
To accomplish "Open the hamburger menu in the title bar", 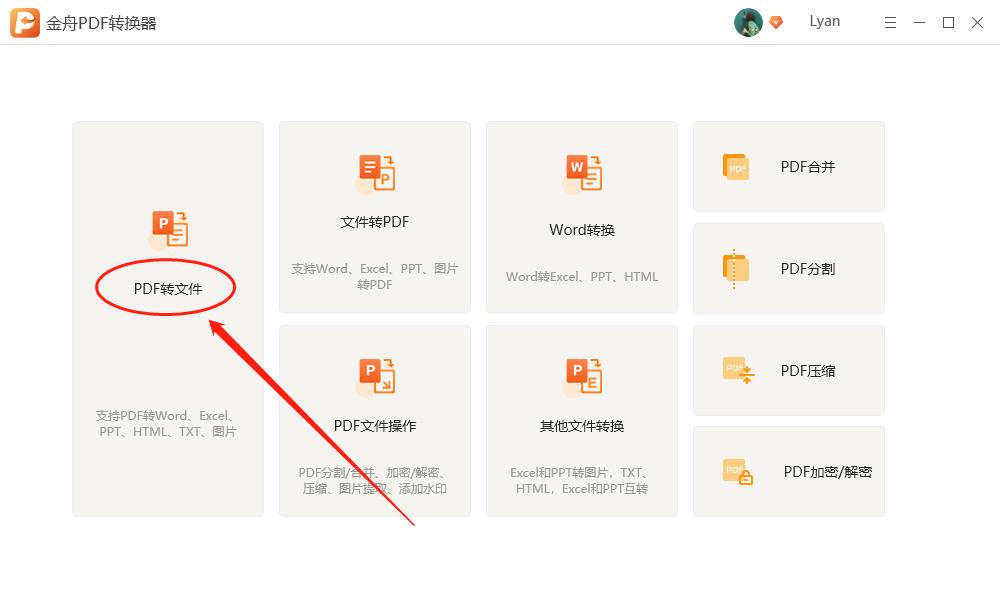I will [890, 21].
